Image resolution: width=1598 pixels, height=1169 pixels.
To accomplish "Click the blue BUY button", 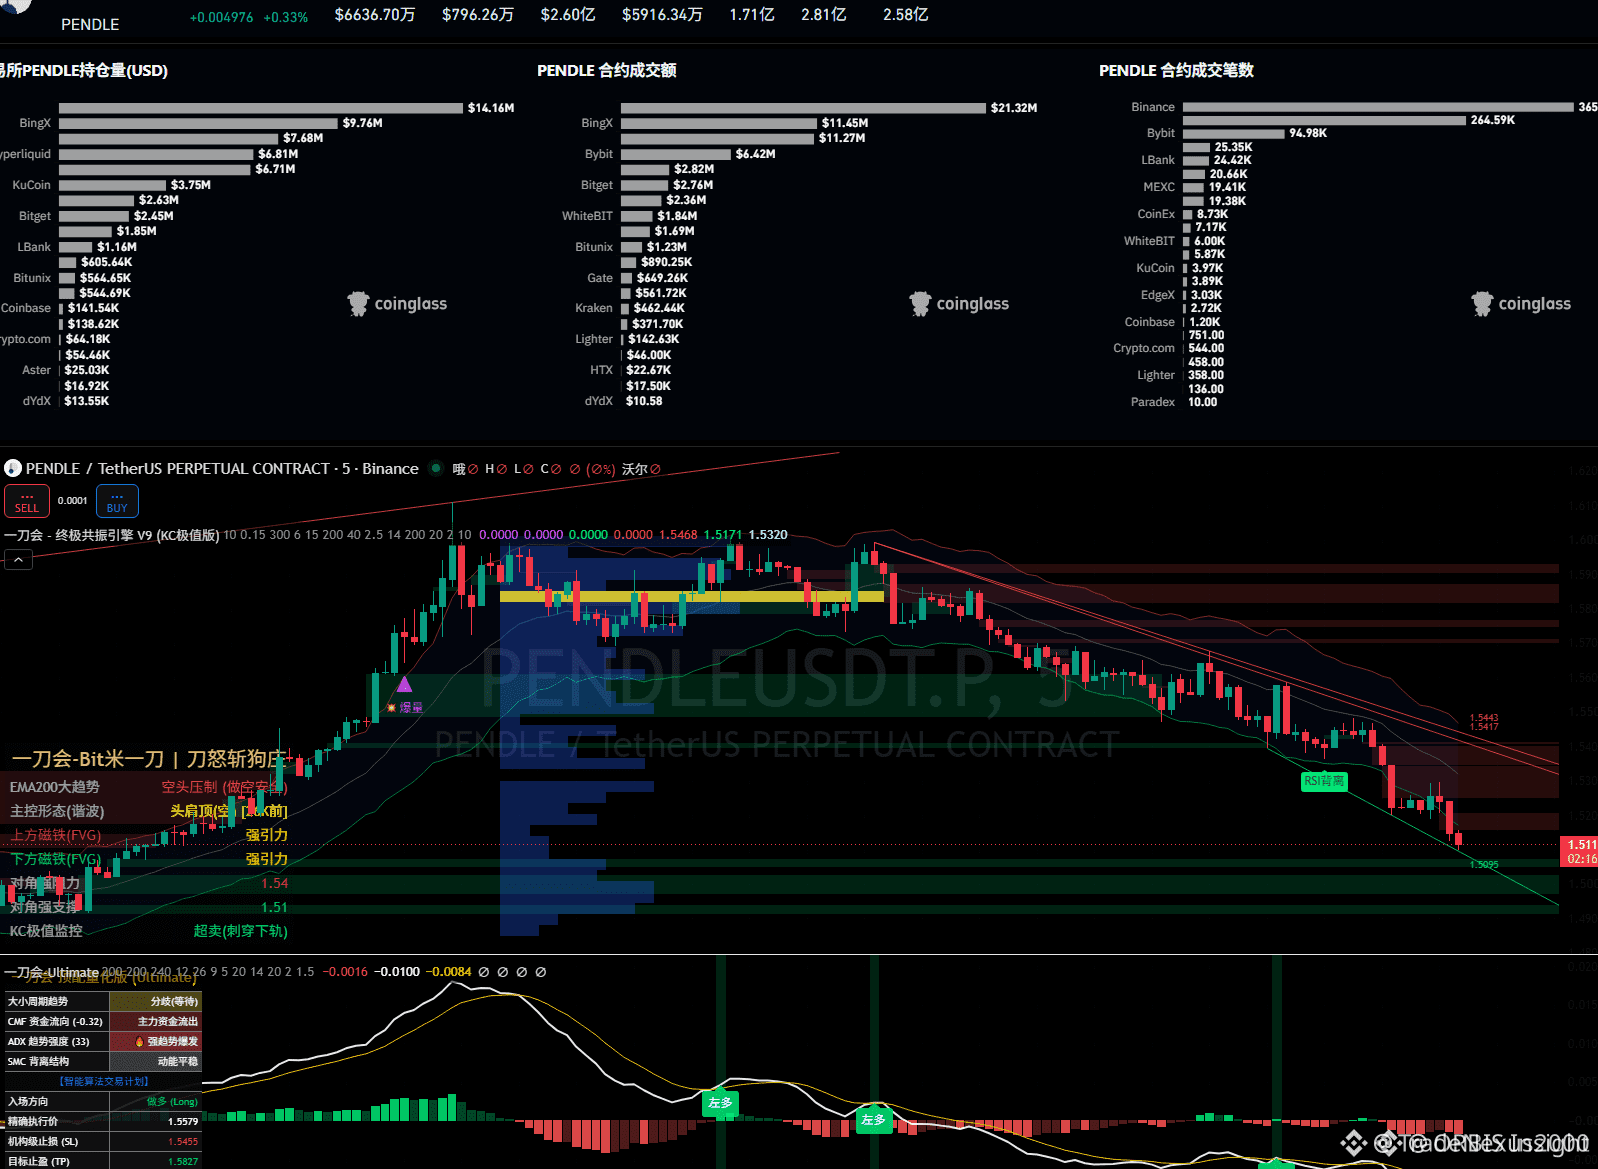I will pyautogui.click(x=117, y=501).
